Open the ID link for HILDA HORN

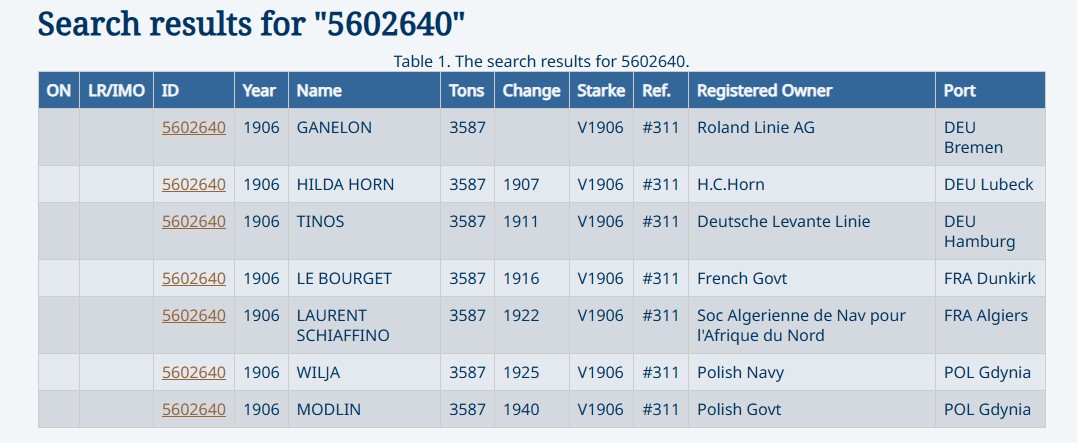194,184
